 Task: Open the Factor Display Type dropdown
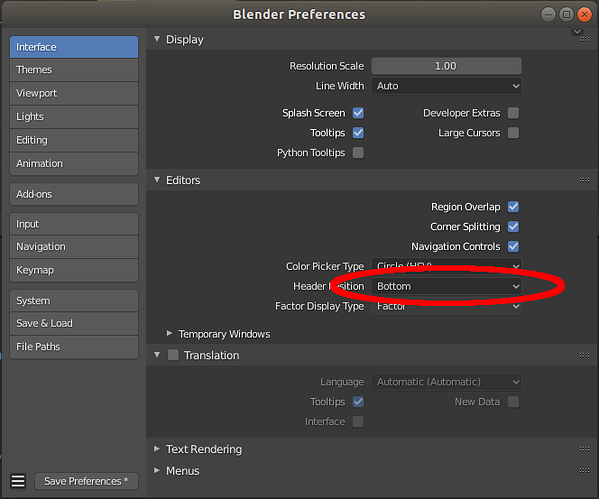[x=446, y=306]
